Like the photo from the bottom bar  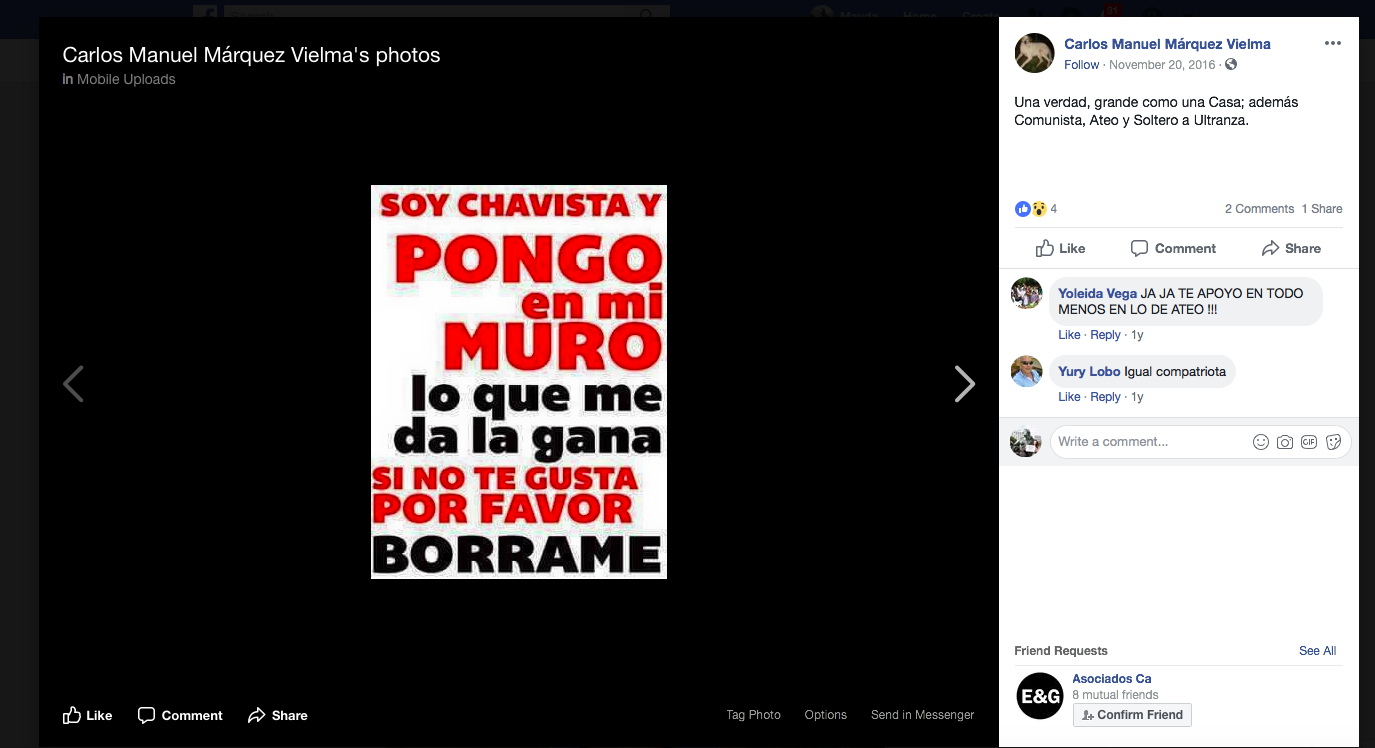[87, 715]
